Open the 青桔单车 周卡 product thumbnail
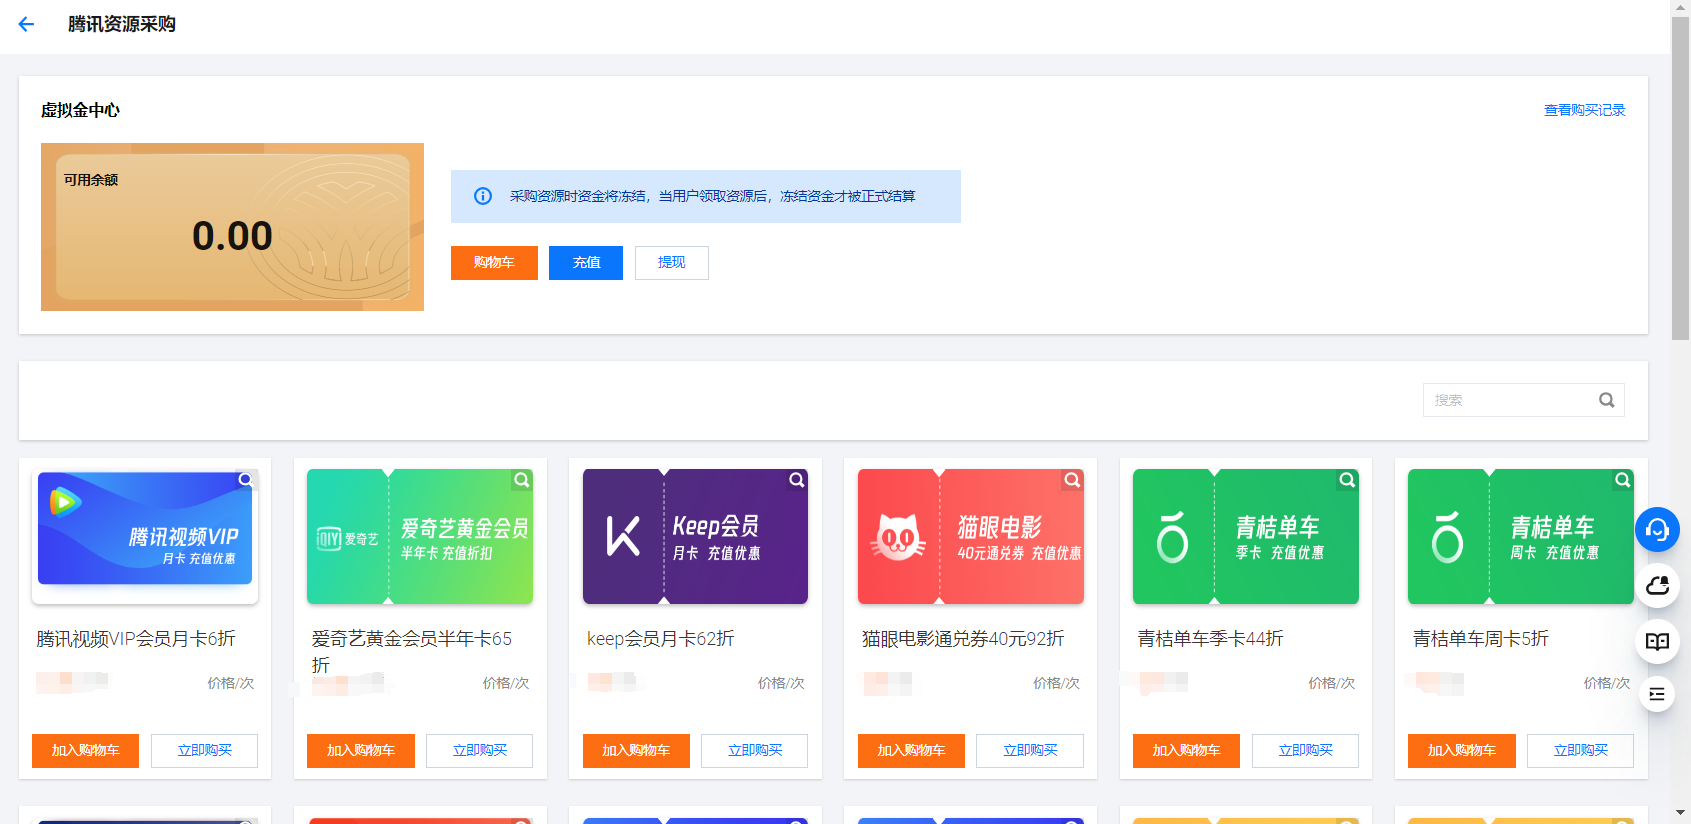The height and width of the screenshot is (824, 1691). pyautogui.click(x=1521, y=537)
